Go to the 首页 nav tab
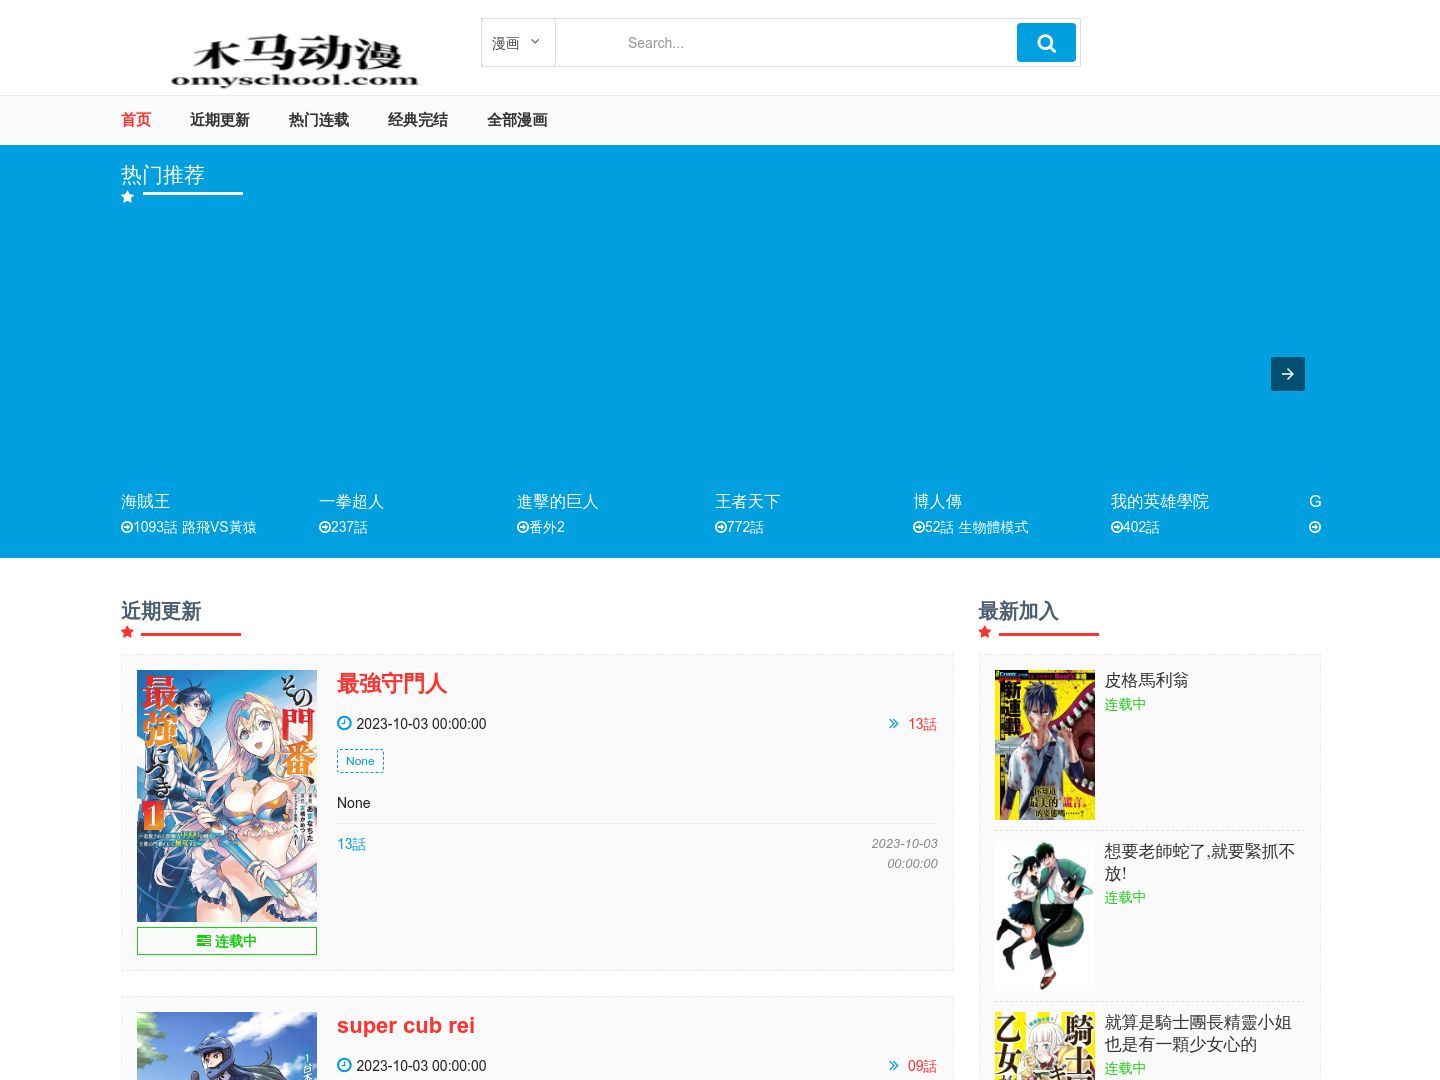The image size is (1440, 1080). [136, 120]
